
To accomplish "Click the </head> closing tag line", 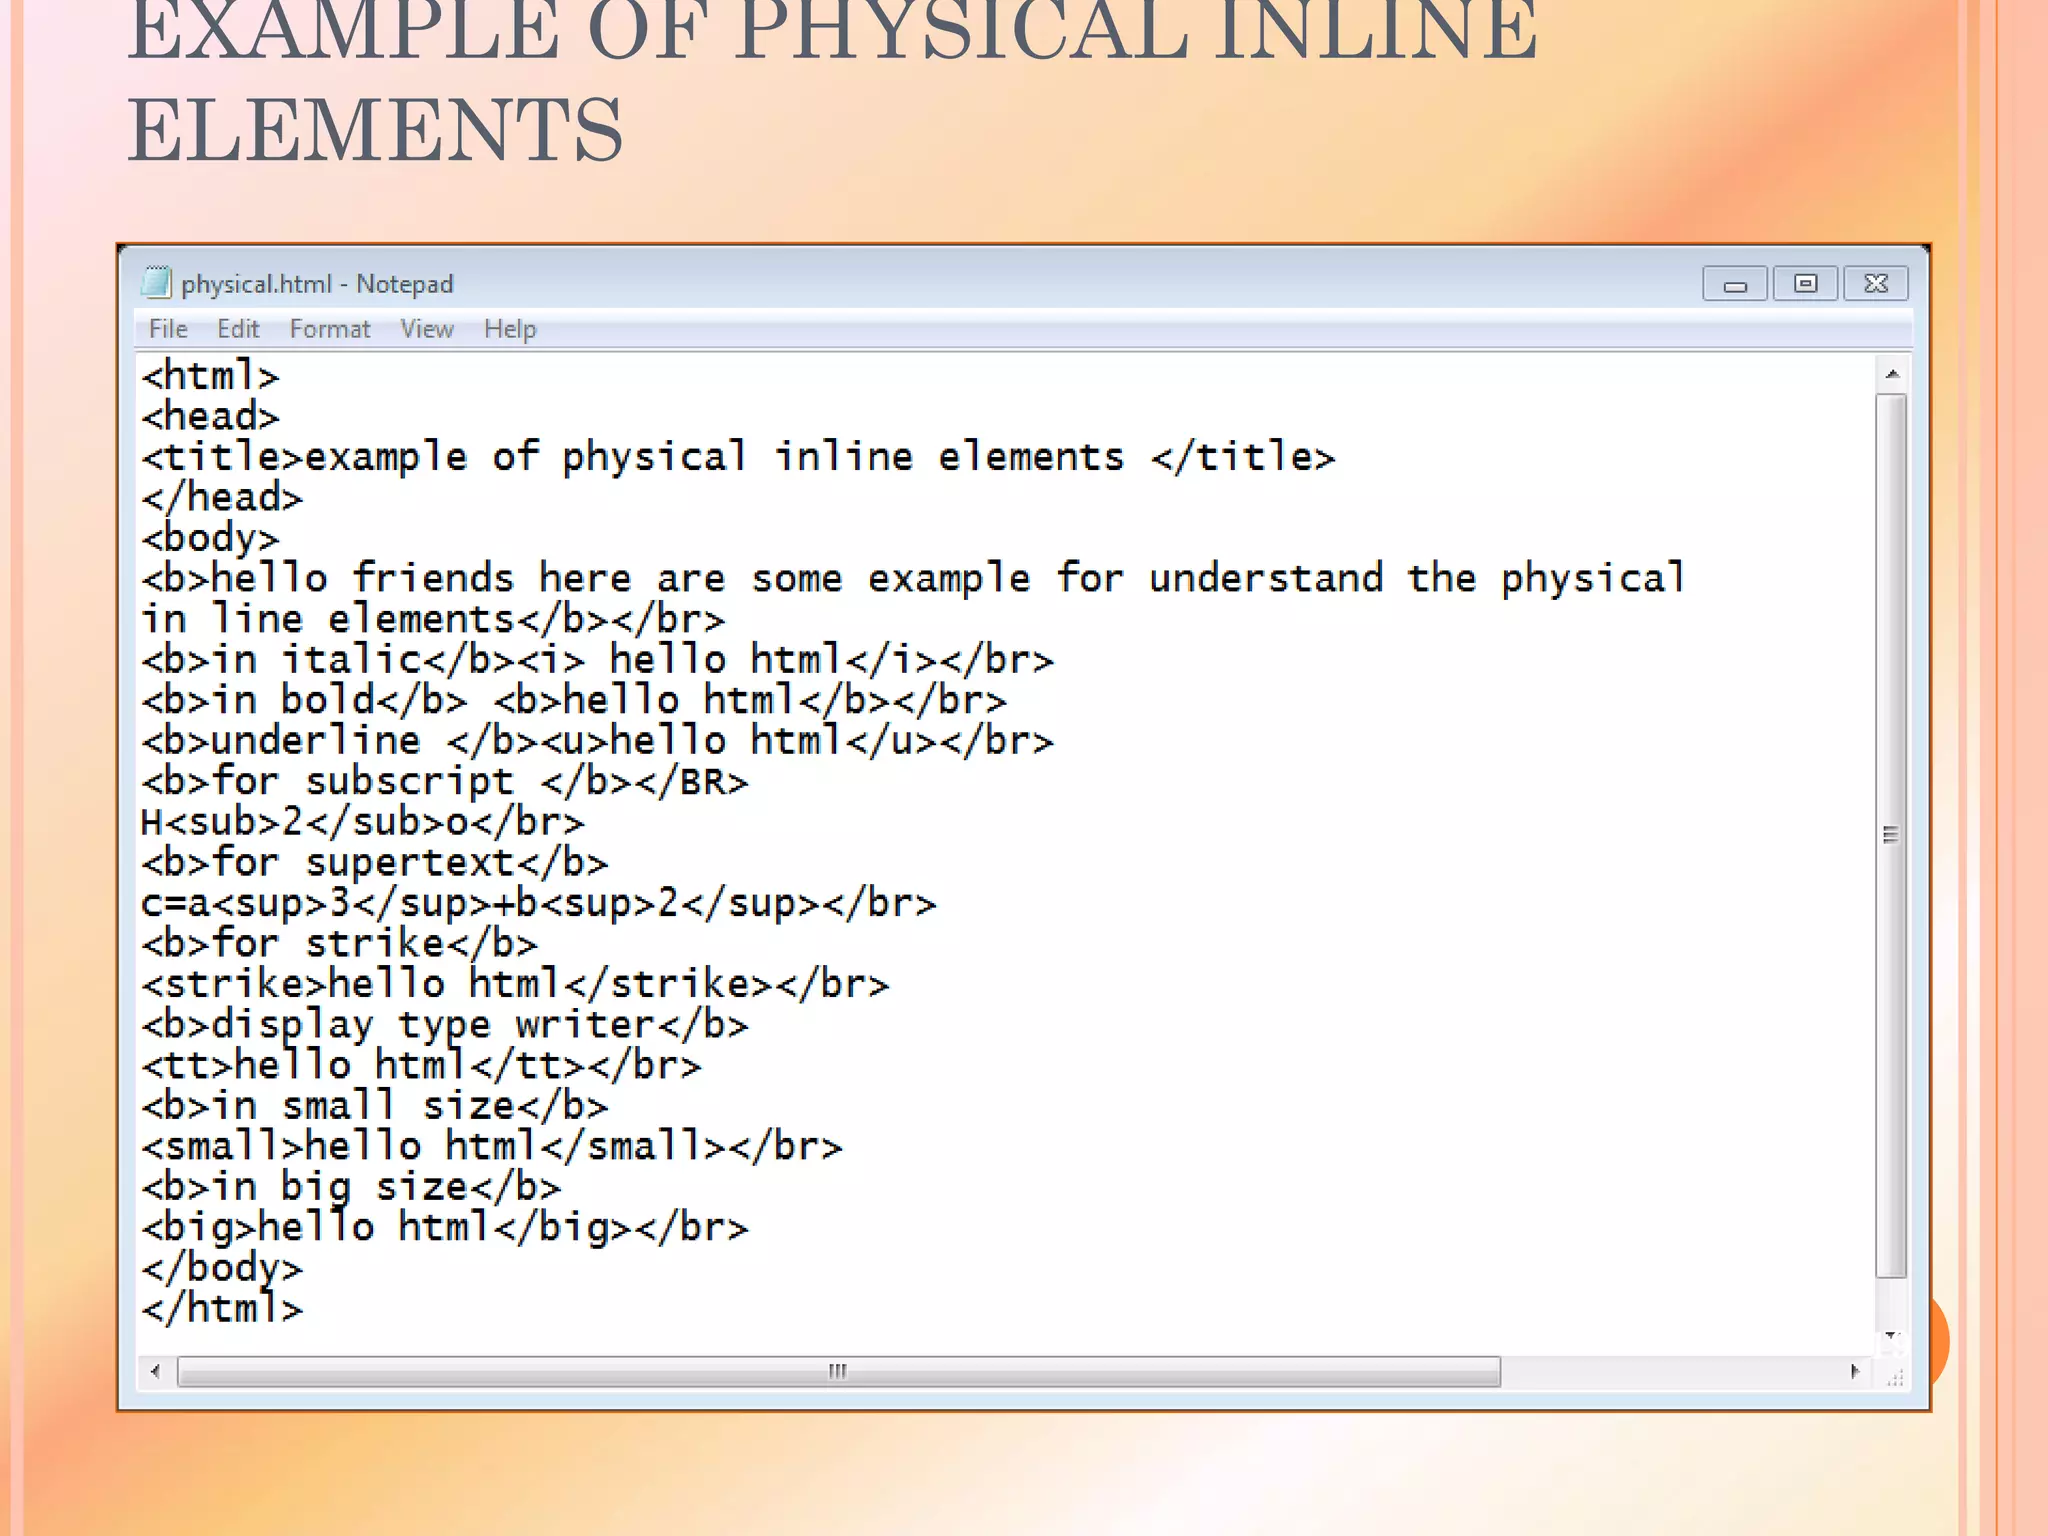I will tap(222, 498).
